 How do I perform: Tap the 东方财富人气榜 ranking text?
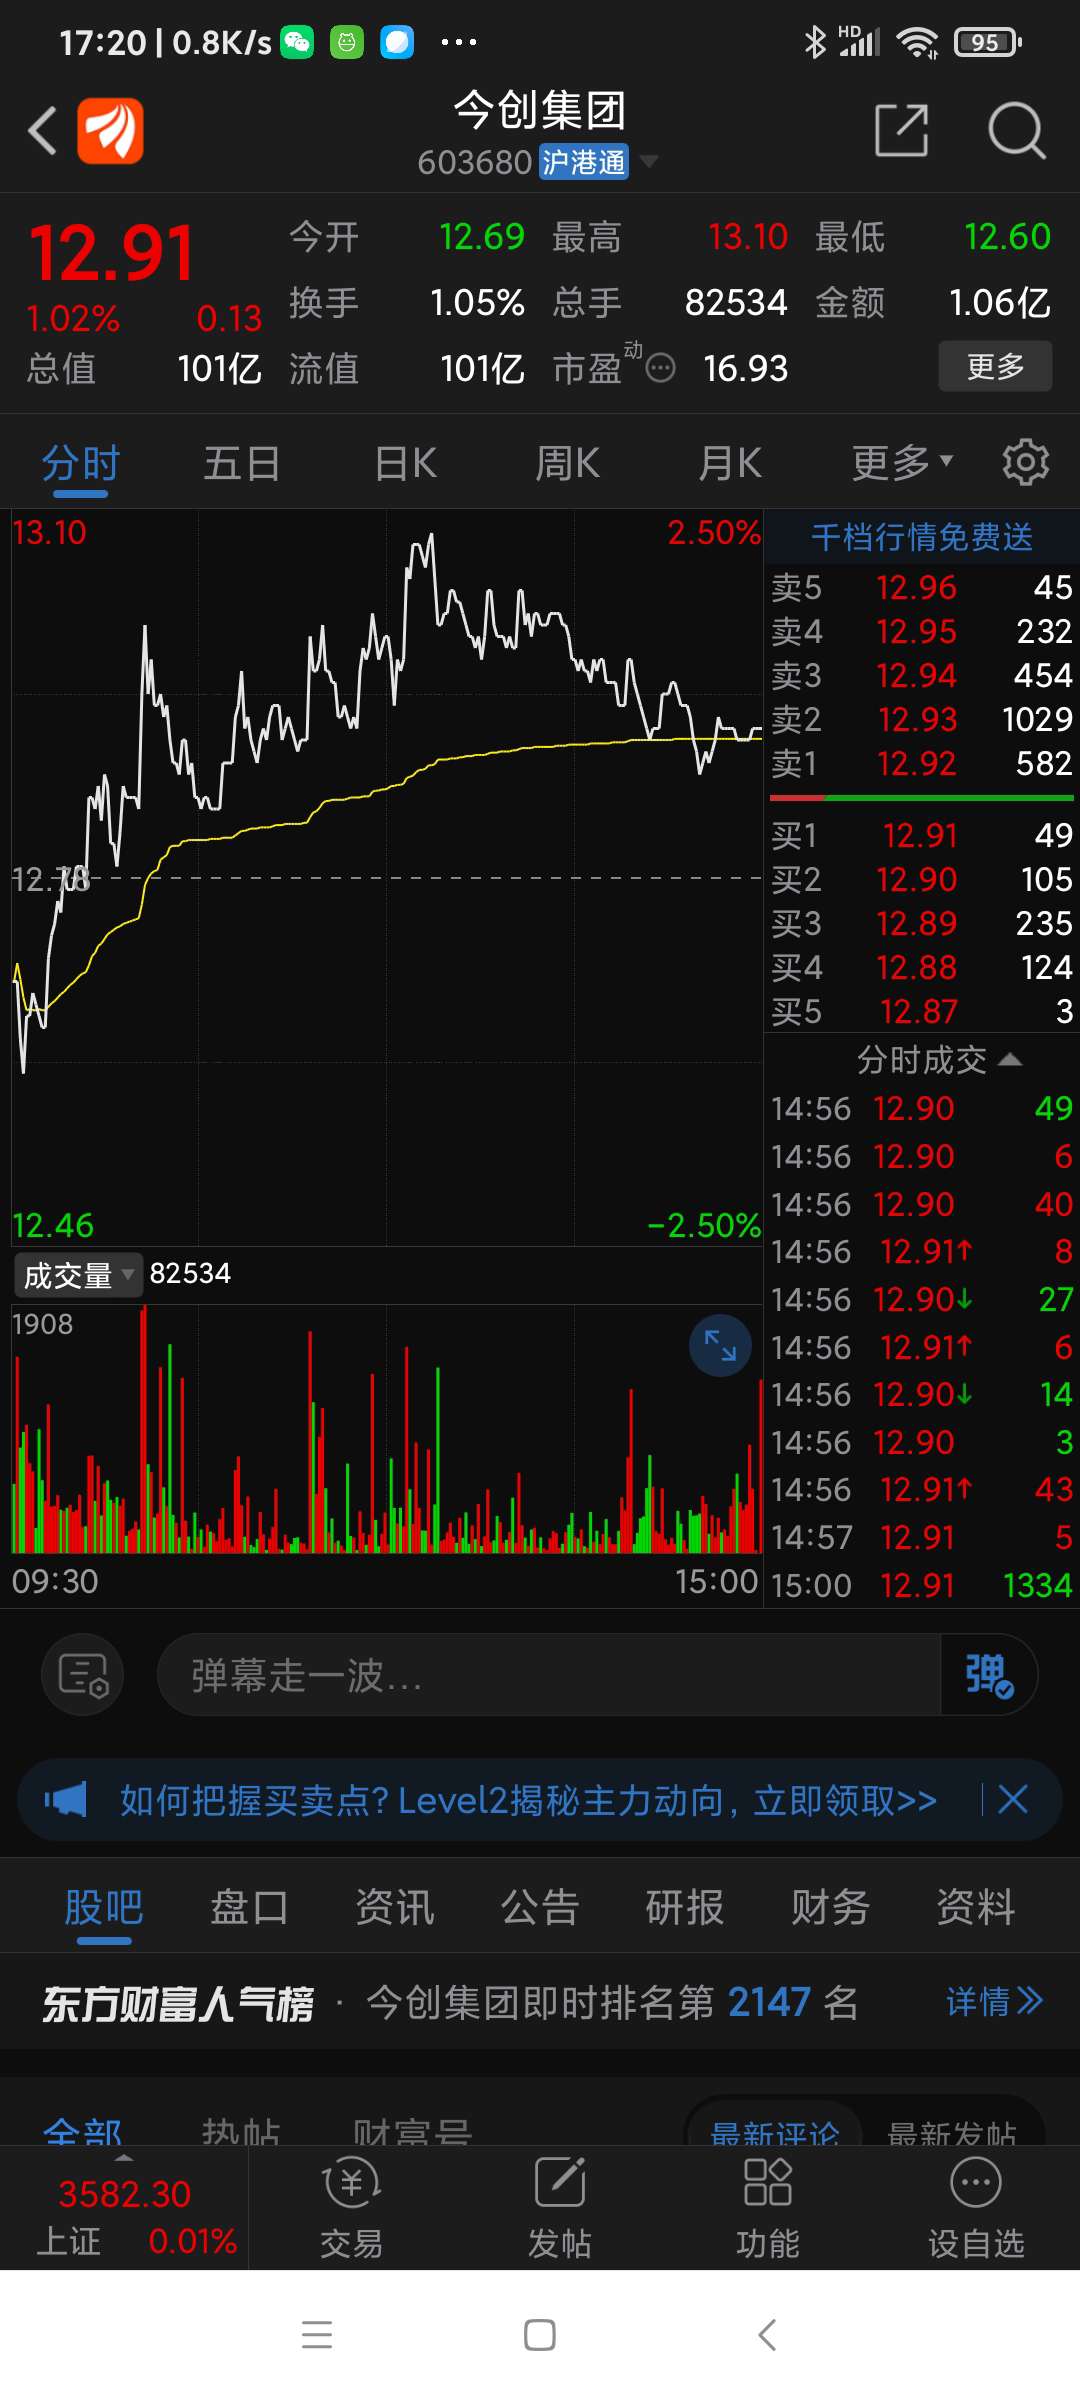click(178, 2003)
